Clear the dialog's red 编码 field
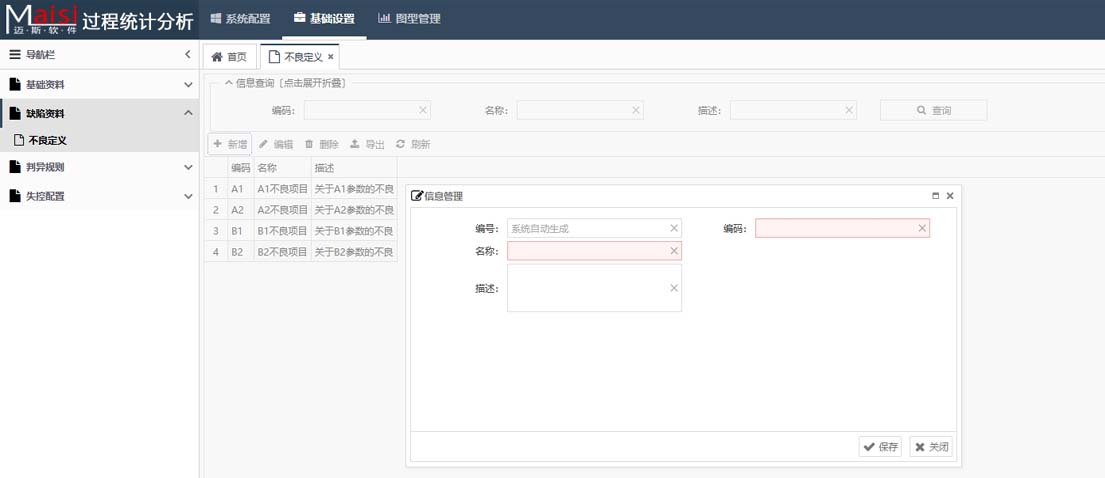 point(922,229)
